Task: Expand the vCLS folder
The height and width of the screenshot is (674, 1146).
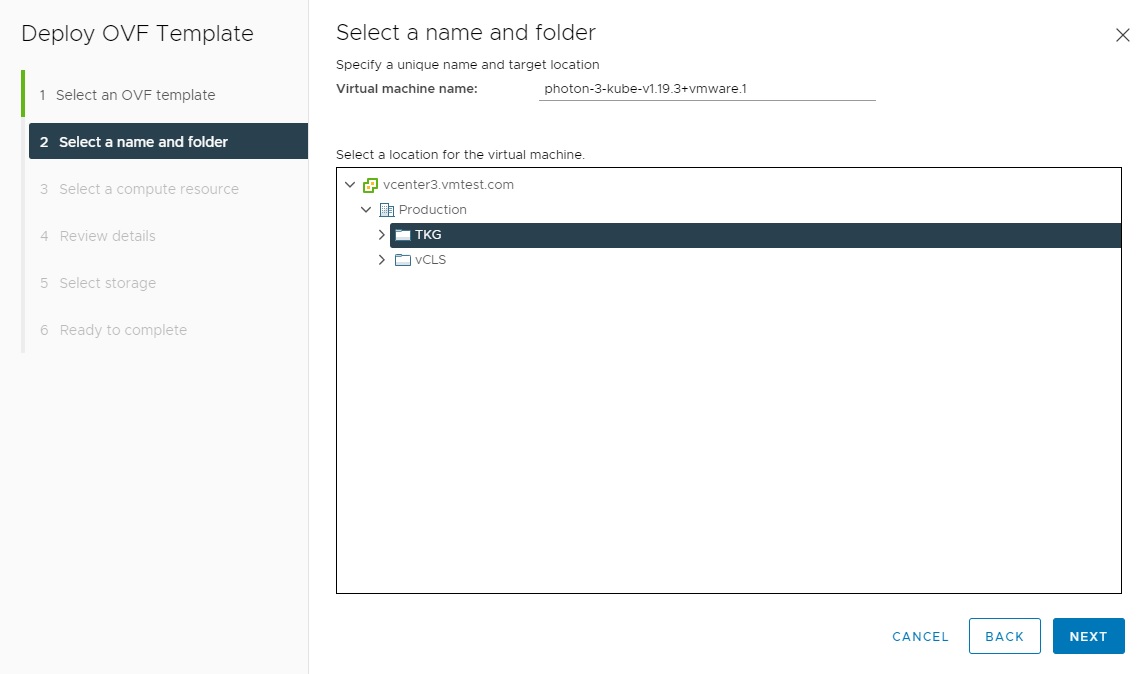Action: pos(381,260)
